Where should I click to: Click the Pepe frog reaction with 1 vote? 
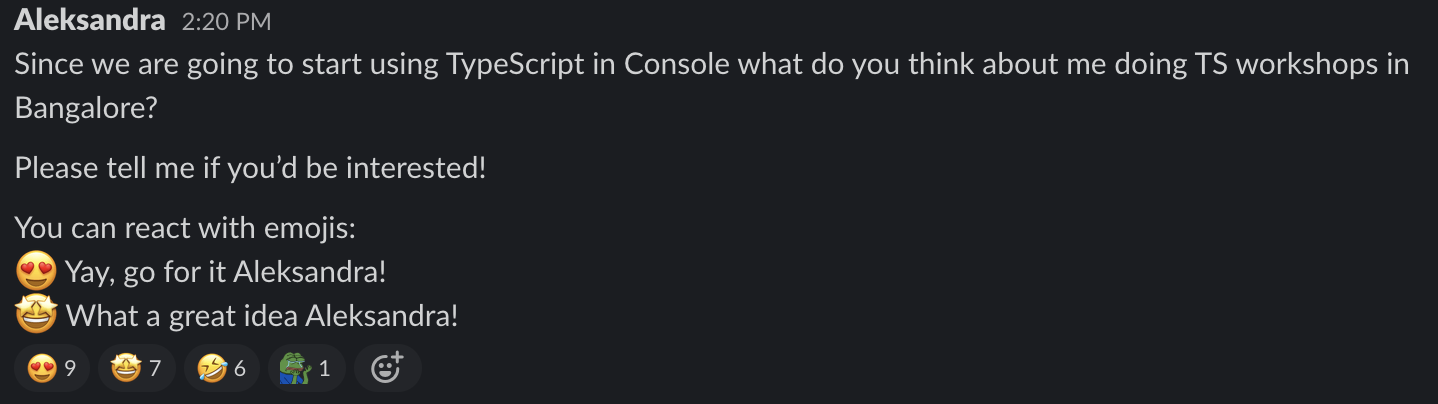tap(306, 368)
